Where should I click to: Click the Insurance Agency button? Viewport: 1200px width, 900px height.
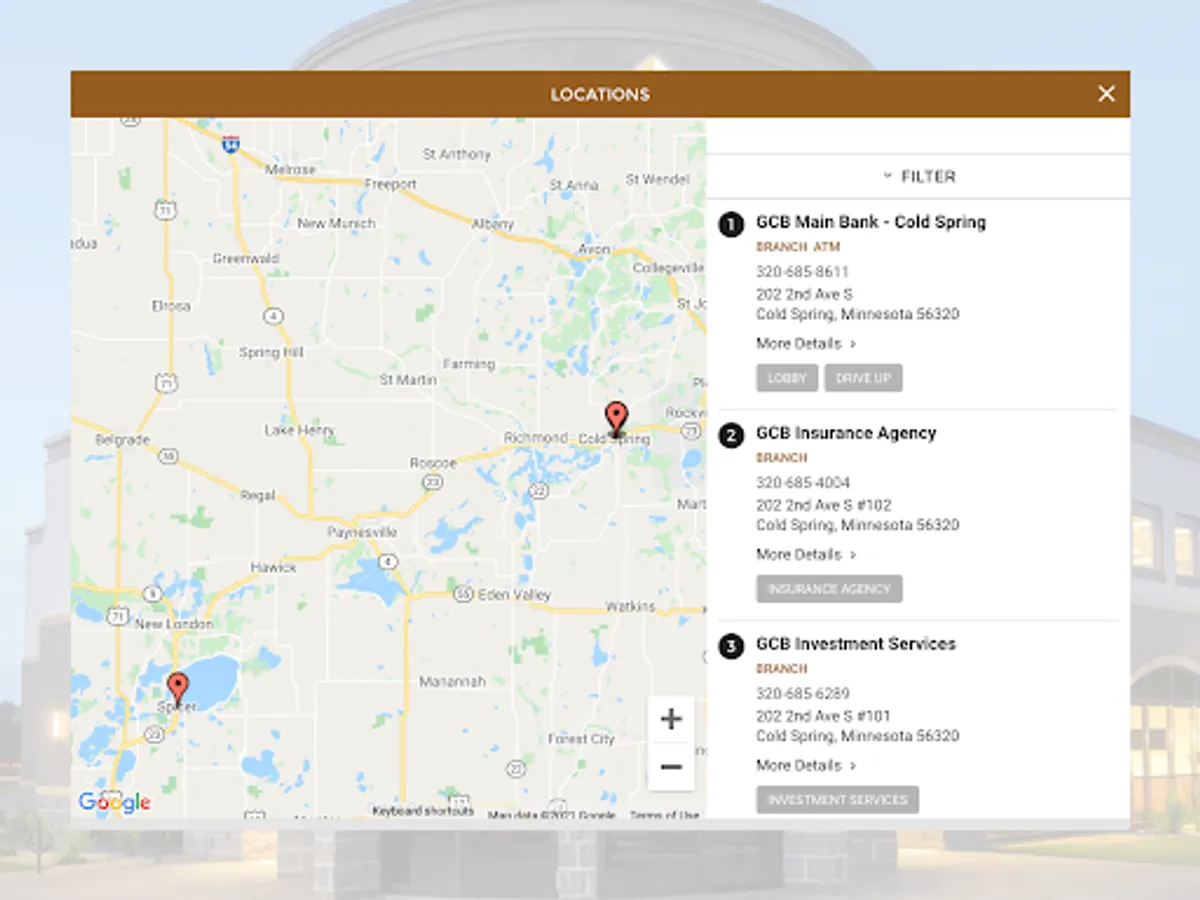click(x=829, y=589)
